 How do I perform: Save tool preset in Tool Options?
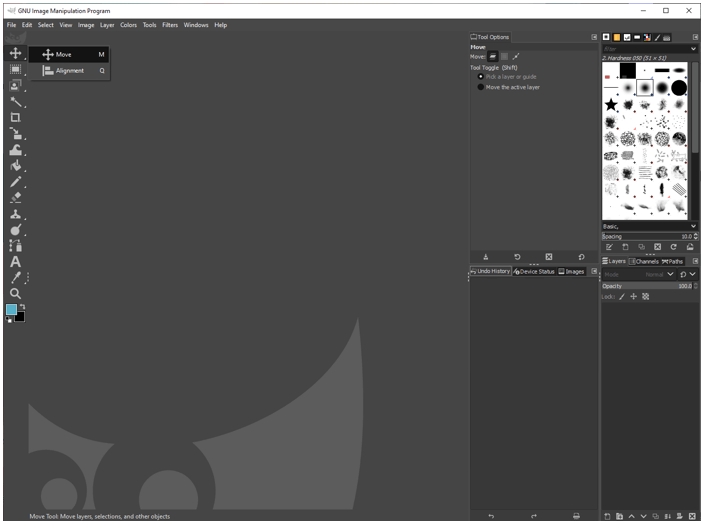coord(485,257)
